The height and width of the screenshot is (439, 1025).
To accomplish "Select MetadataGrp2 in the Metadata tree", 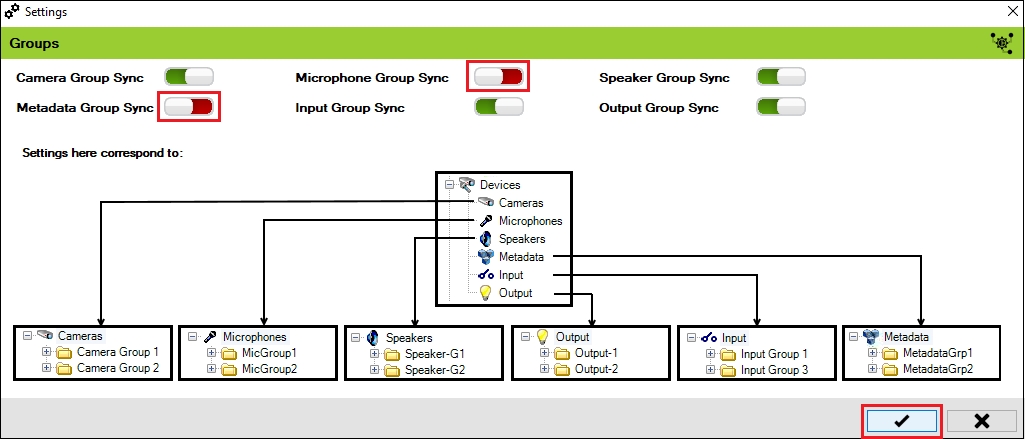I will 937,370.
